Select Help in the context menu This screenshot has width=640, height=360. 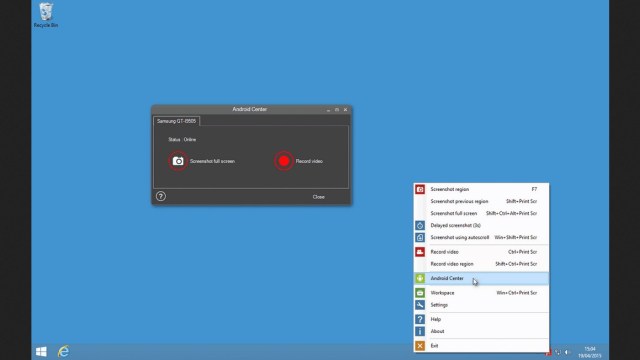click(481, 319)
